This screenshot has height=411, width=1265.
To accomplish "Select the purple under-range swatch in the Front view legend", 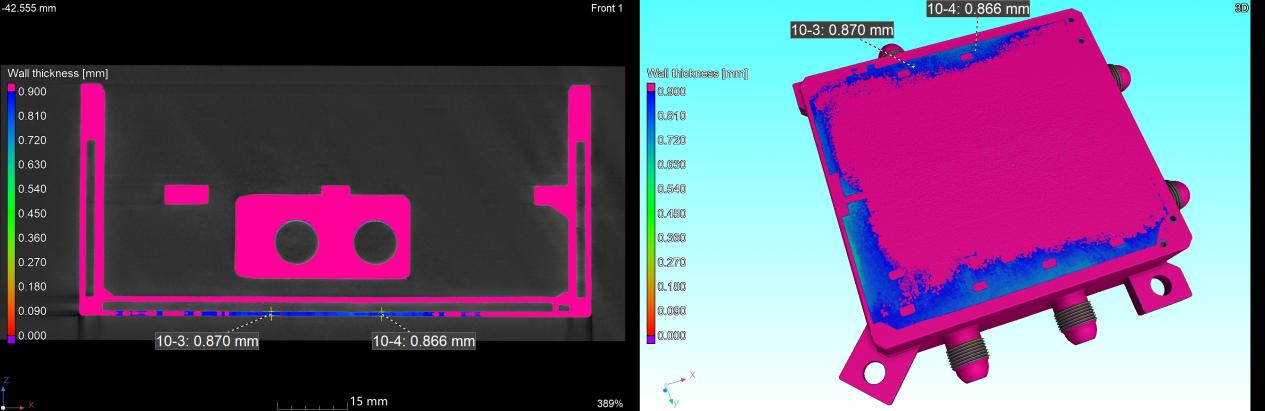I will pos(11,339).
